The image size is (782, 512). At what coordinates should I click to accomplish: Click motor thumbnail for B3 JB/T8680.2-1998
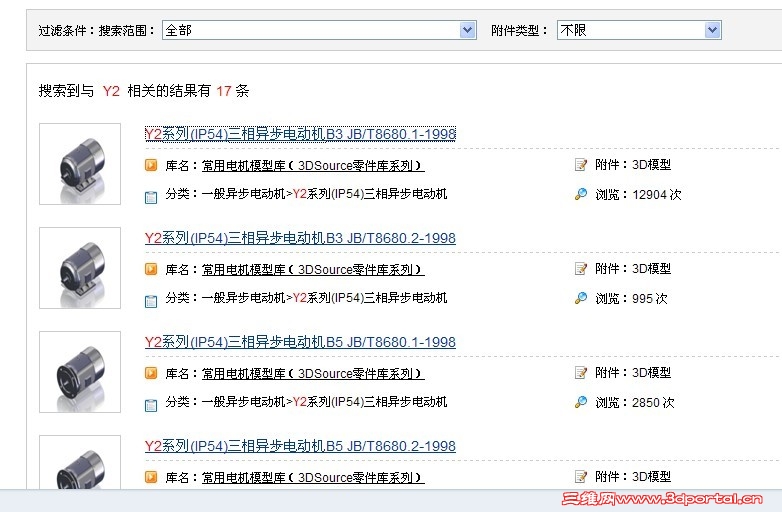click(80, 268)
